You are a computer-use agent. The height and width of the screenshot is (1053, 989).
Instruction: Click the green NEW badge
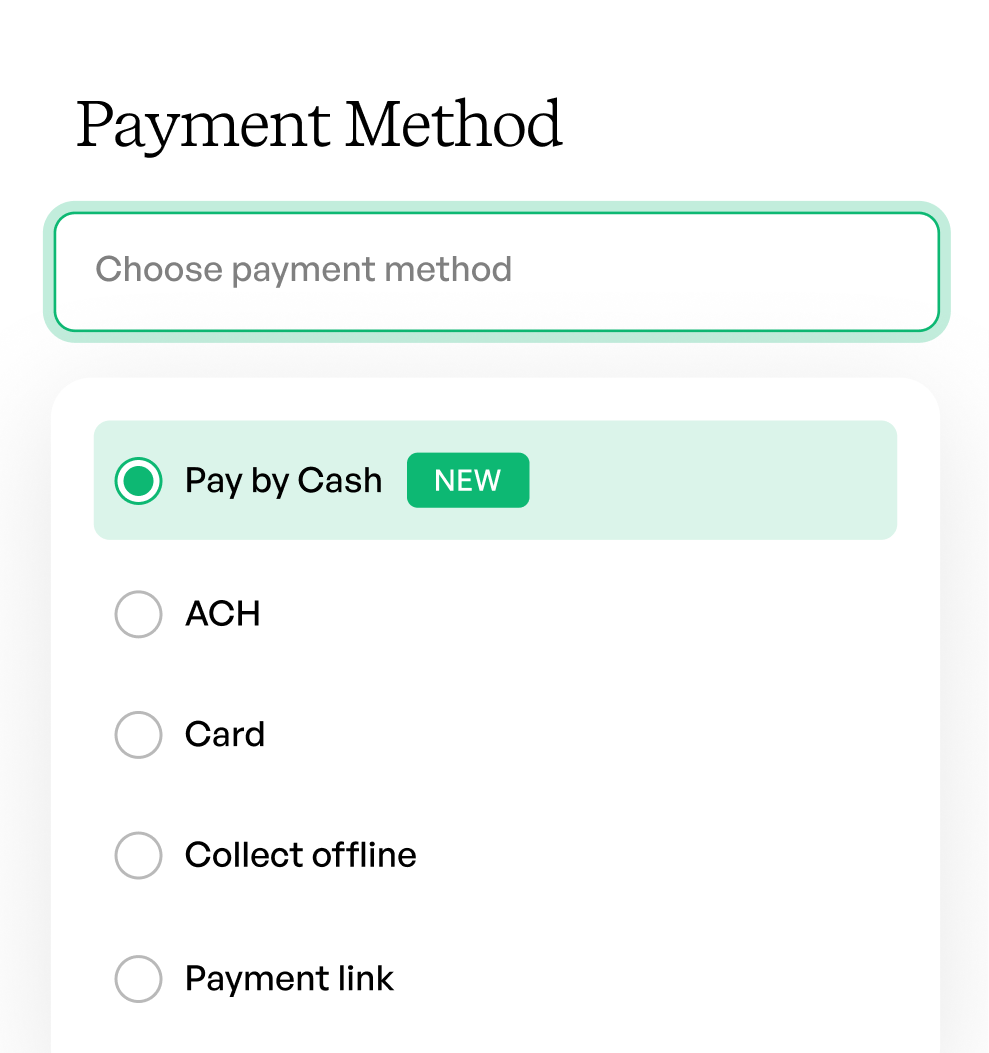(467, 481)
